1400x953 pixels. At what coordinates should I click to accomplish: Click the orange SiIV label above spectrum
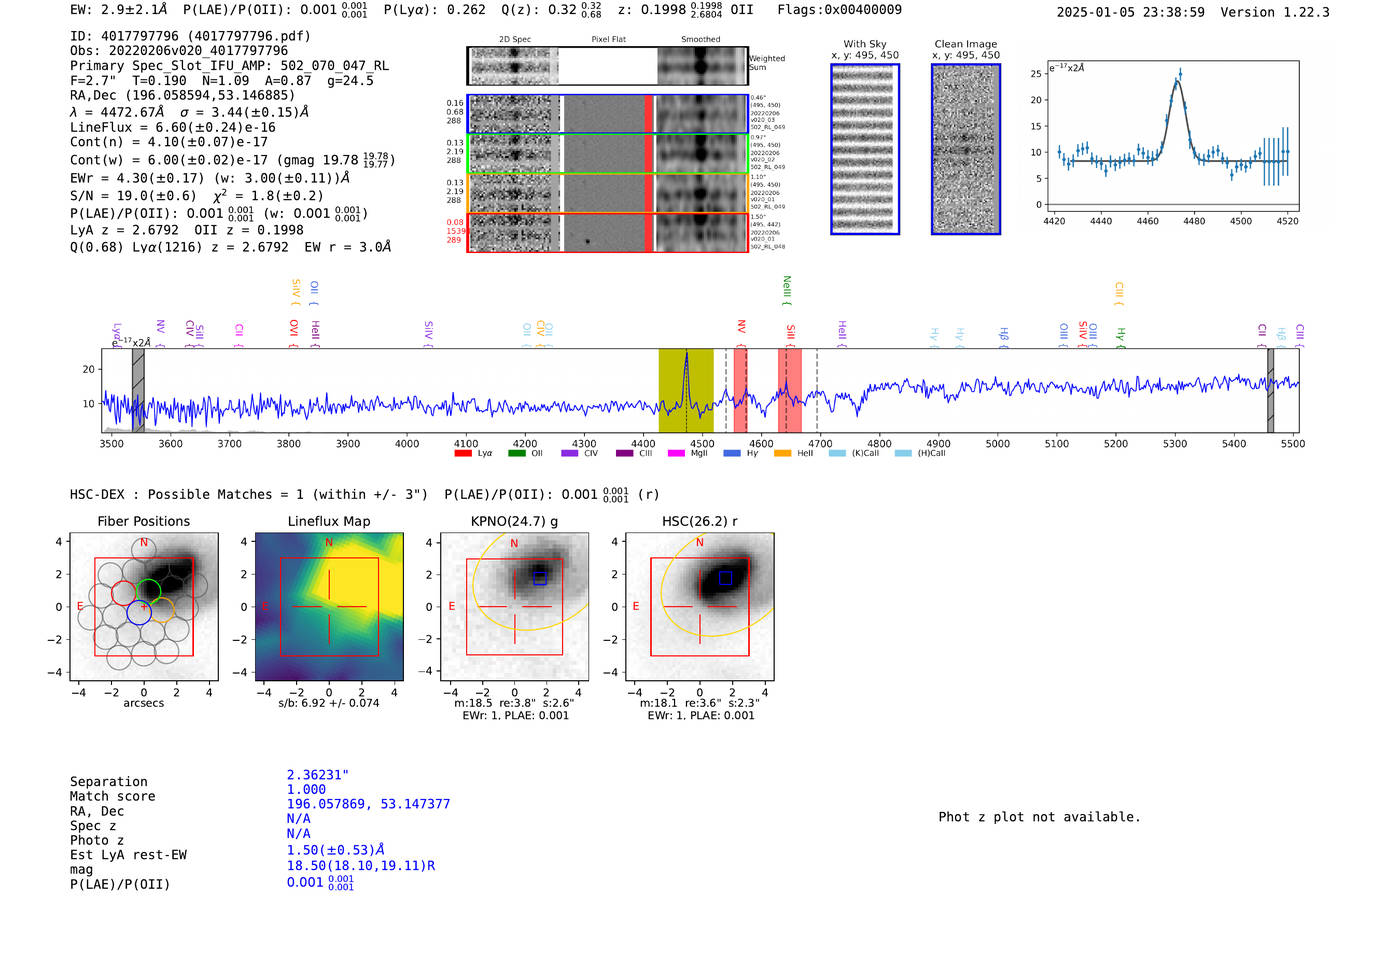tap(295, 292)
